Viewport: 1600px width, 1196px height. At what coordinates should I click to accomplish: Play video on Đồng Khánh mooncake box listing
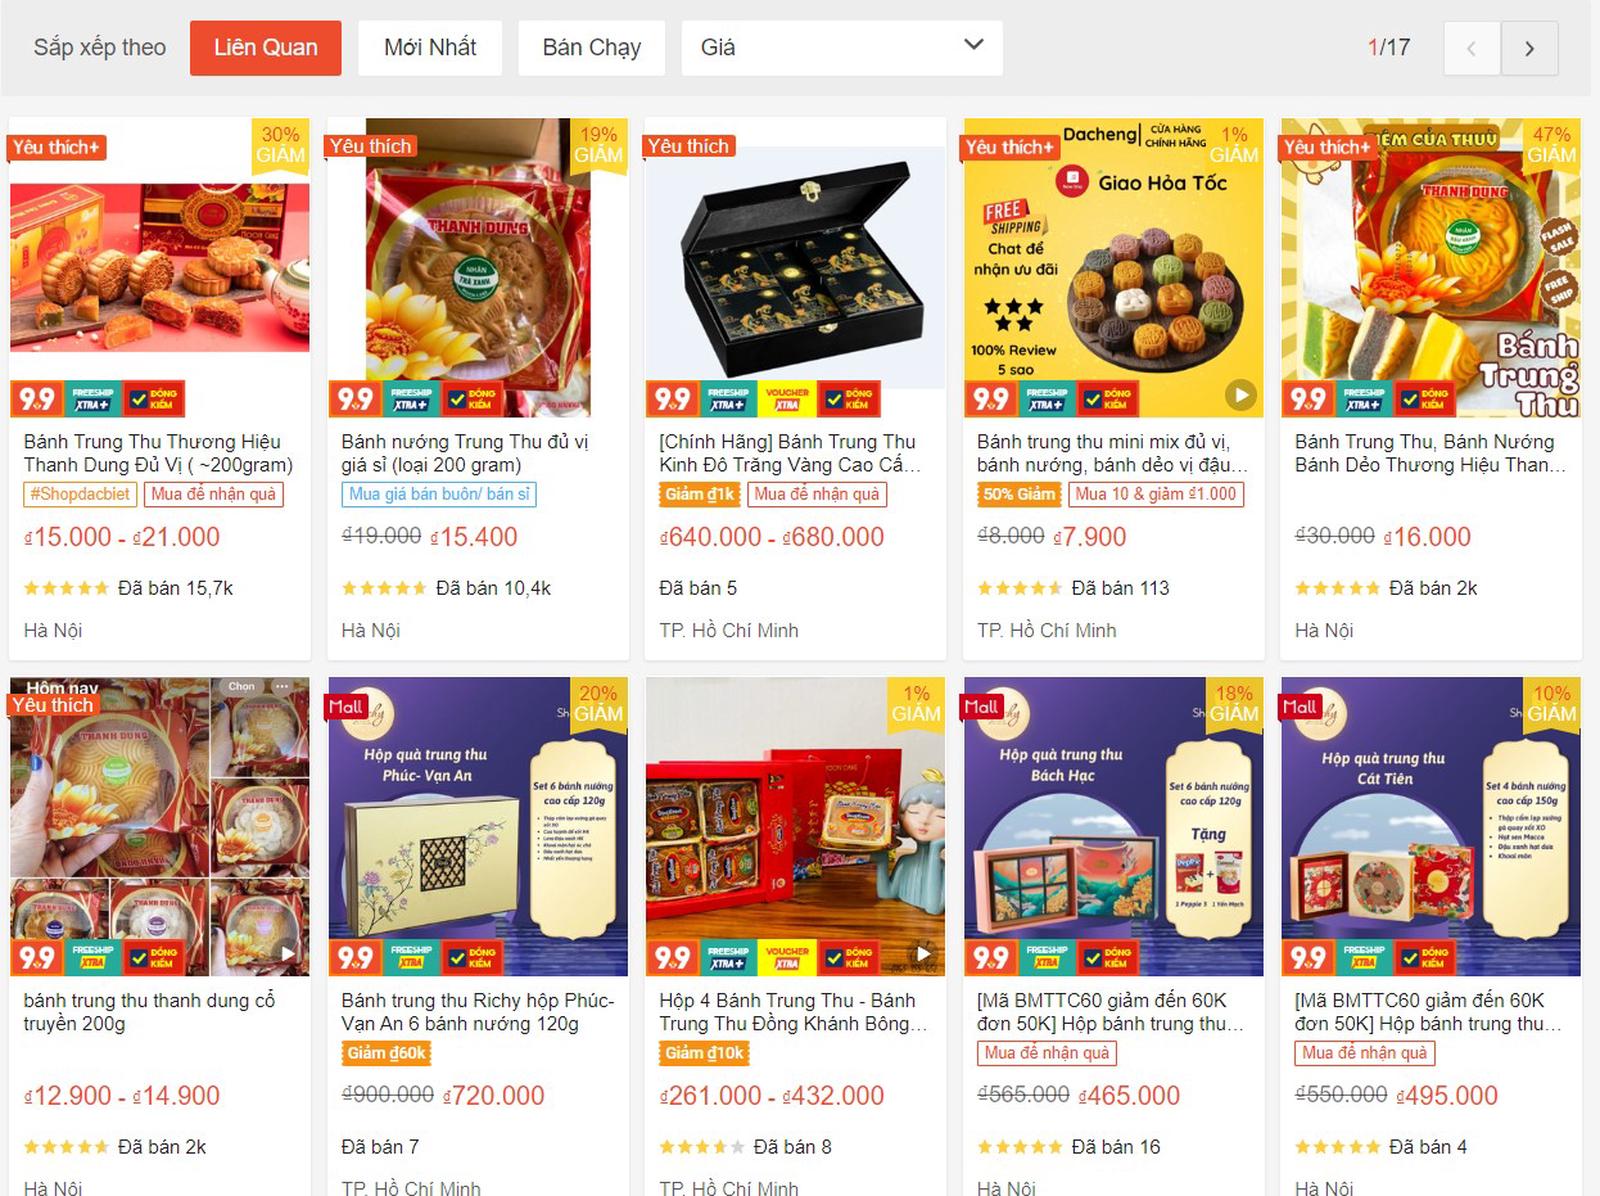pos(923,954)
